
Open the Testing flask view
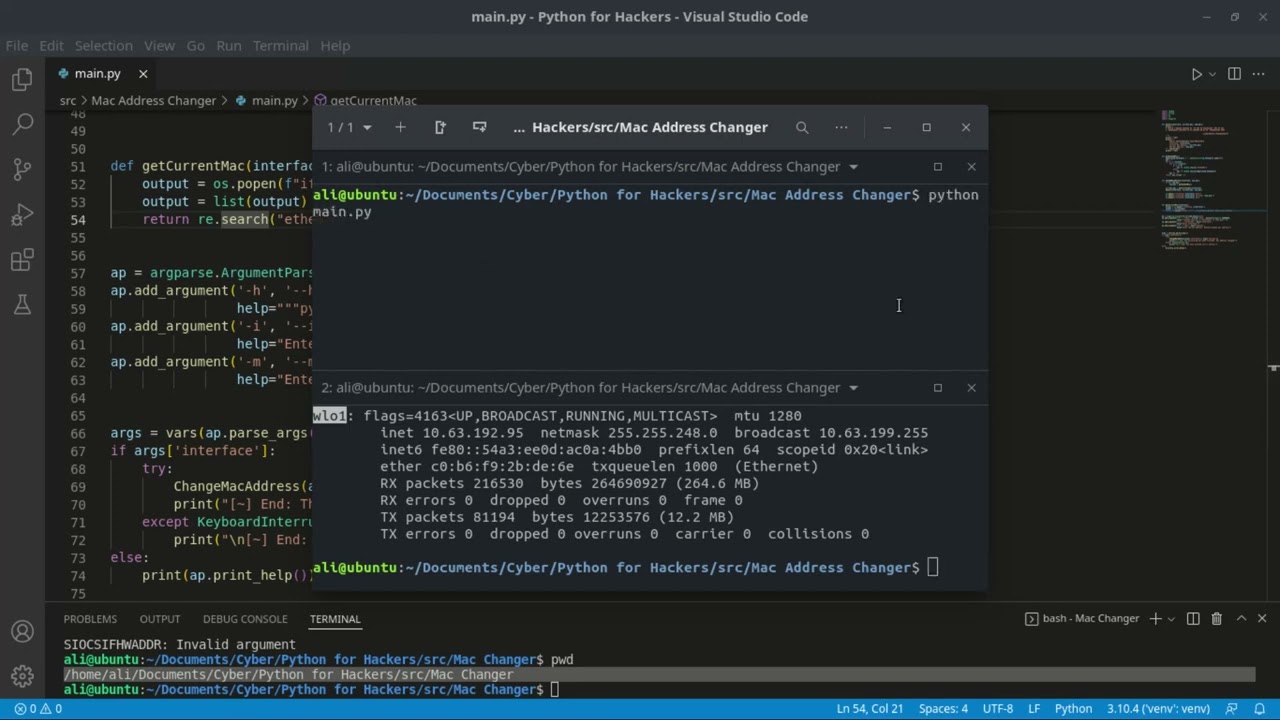coord(22,305)
